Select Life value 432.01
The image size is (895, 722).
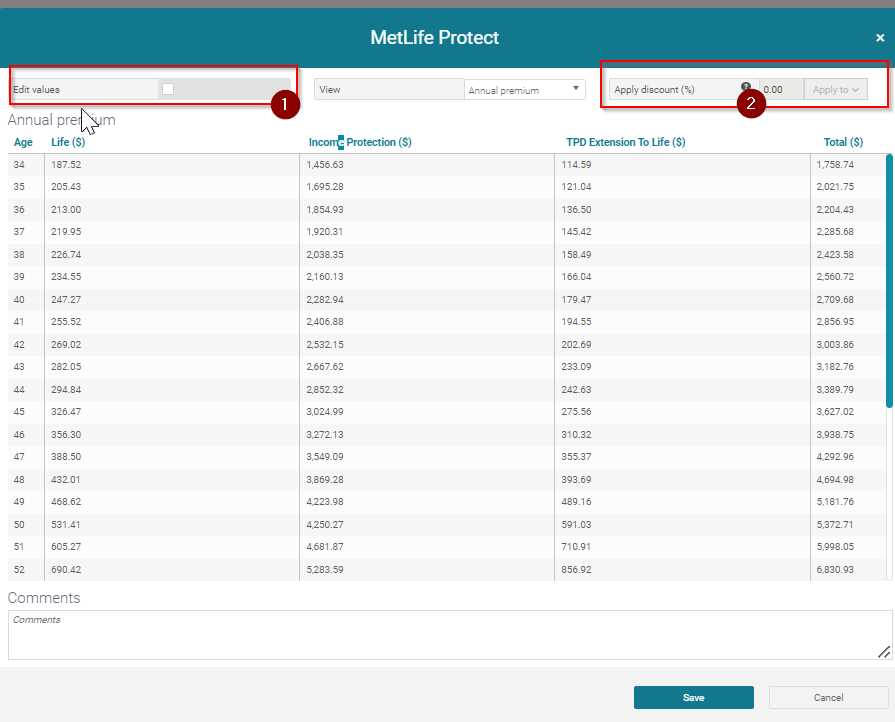pyautogui.click(x=66, y=479)
